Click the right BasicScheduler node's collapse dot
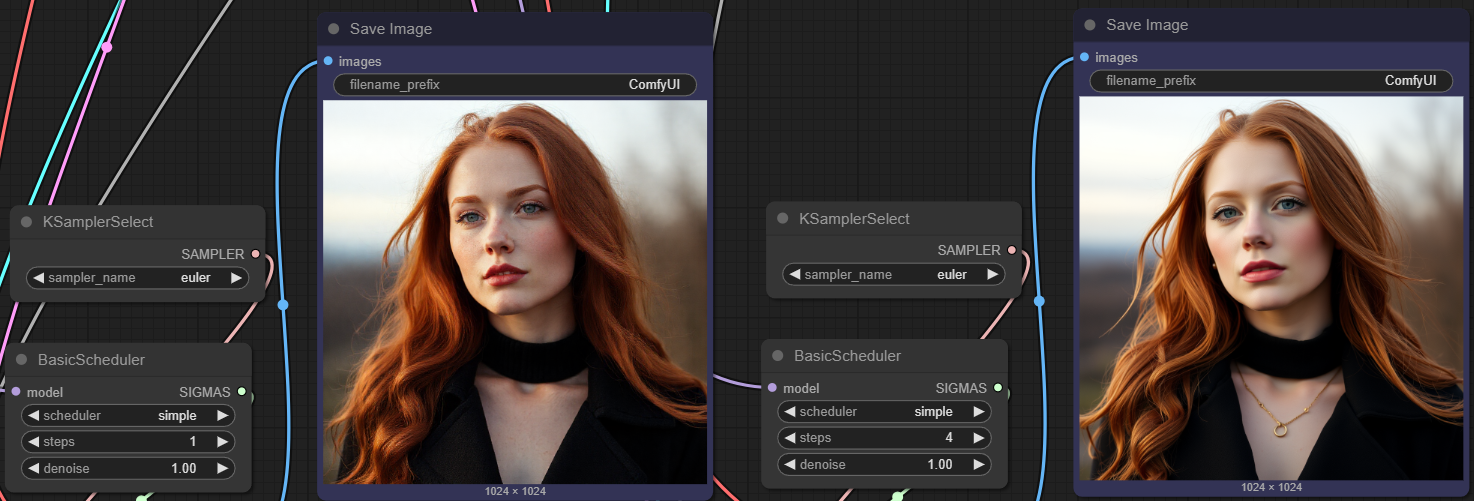The image size is (1474, 501). pos(778,356)
